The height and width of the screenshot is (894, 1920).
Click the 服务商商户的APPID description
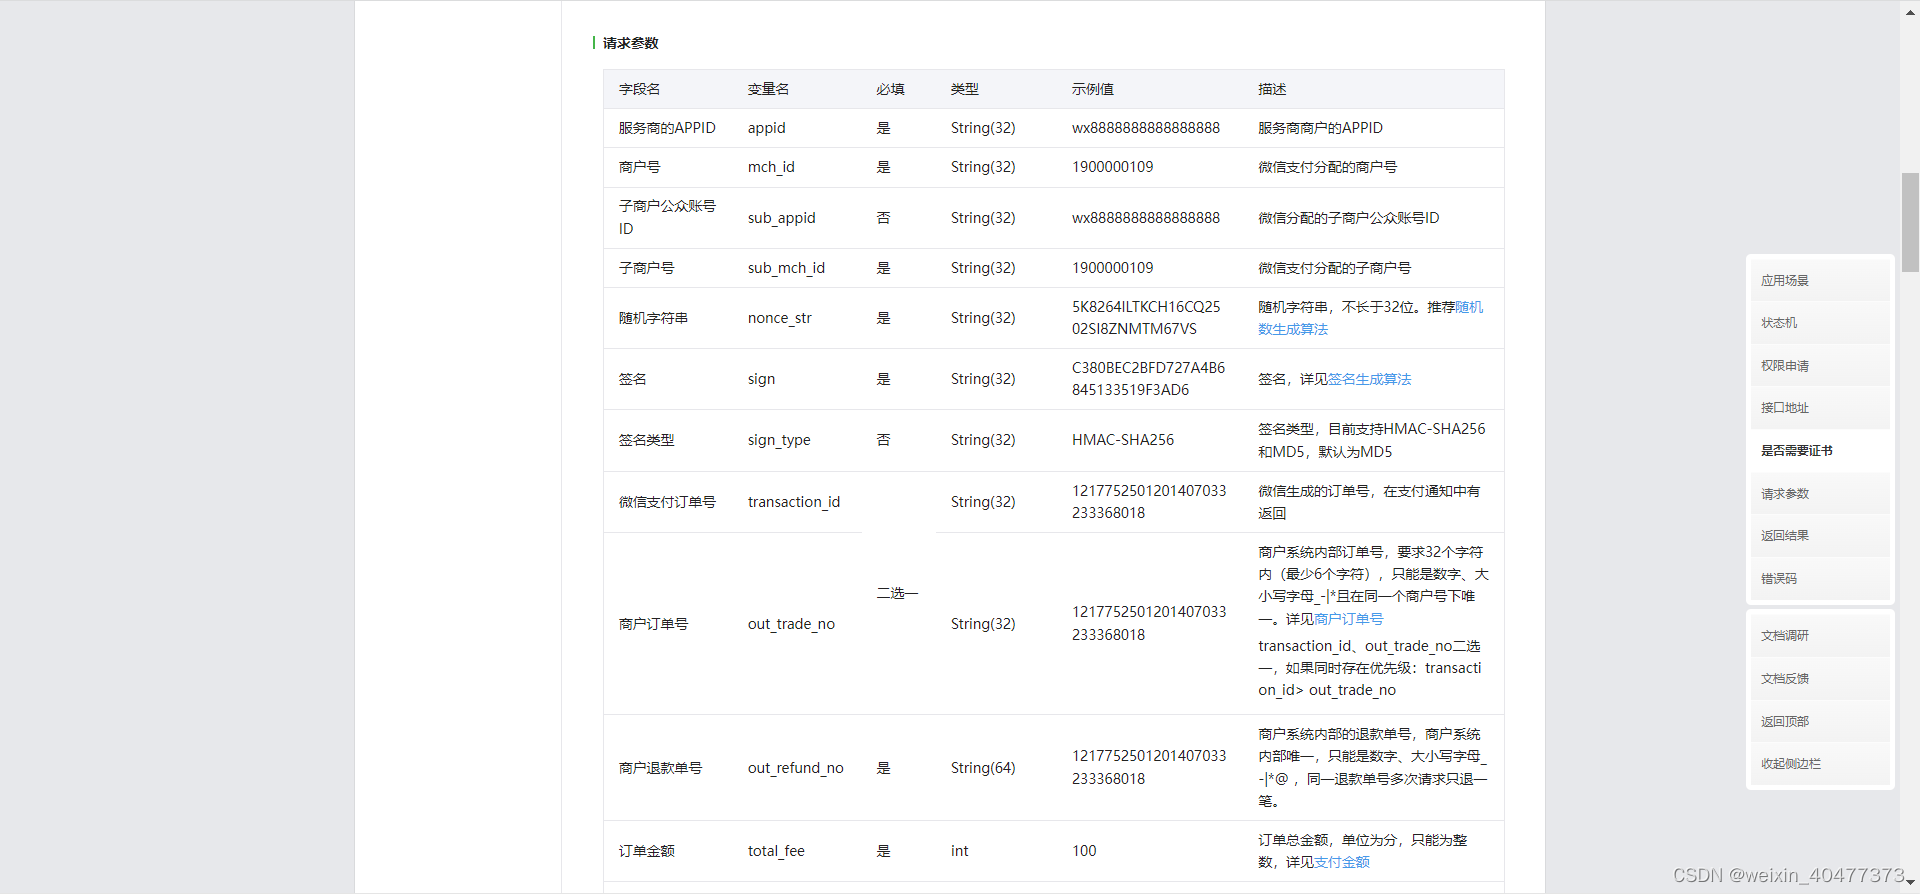[x=1320, y=128]
